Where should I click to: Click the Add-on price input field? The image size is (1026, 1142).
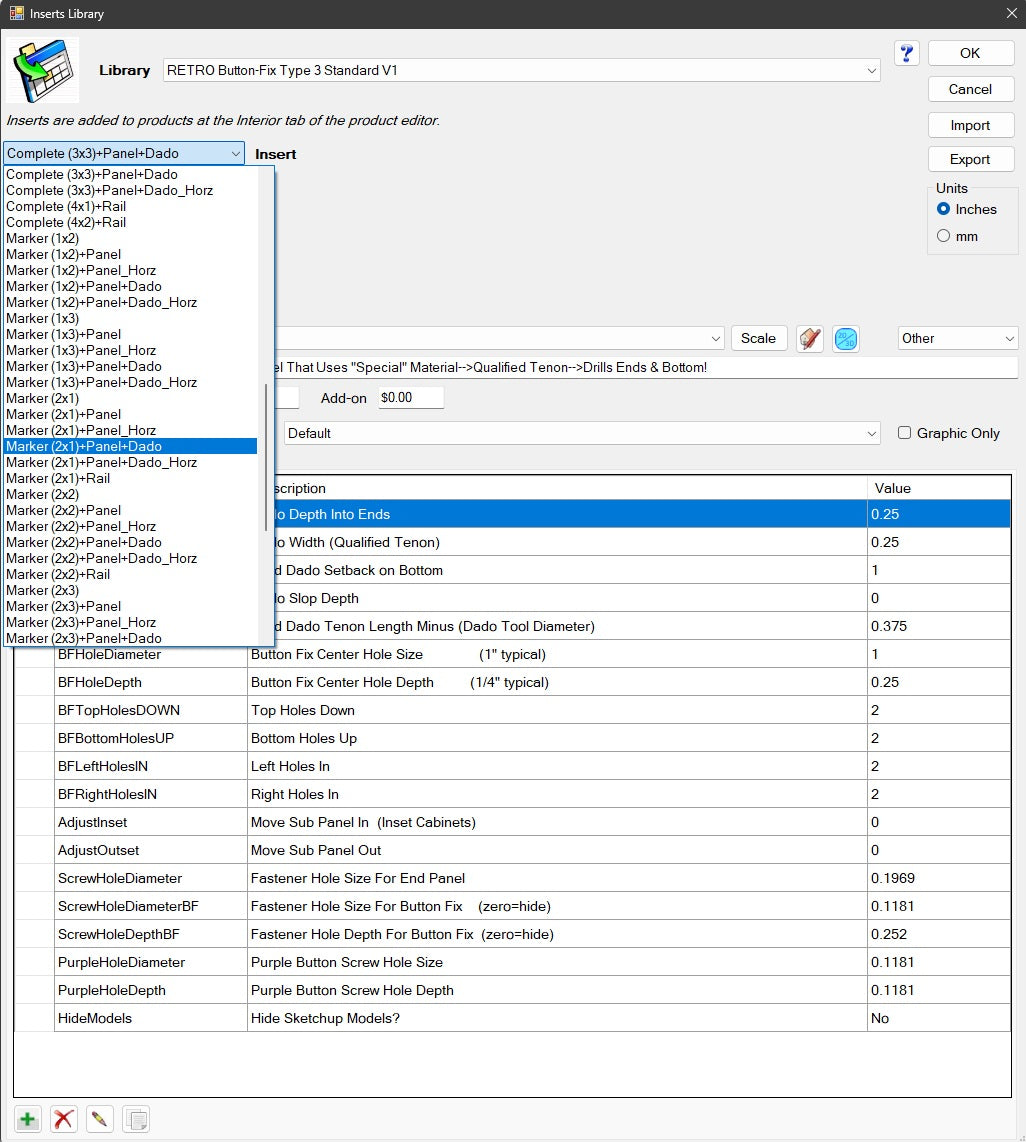point(411,398)
